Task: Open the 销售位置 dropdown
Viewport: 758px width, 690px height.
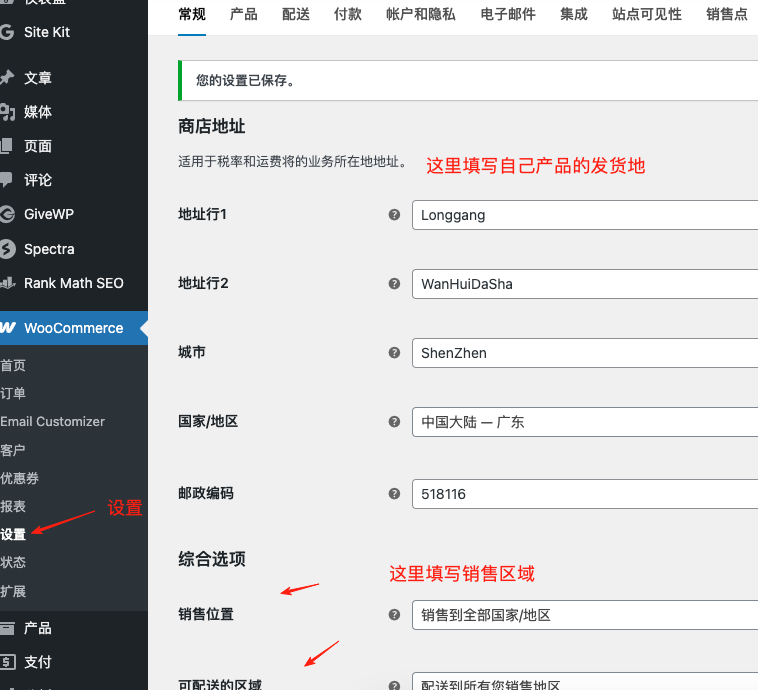Action: [x=584, y=615]
